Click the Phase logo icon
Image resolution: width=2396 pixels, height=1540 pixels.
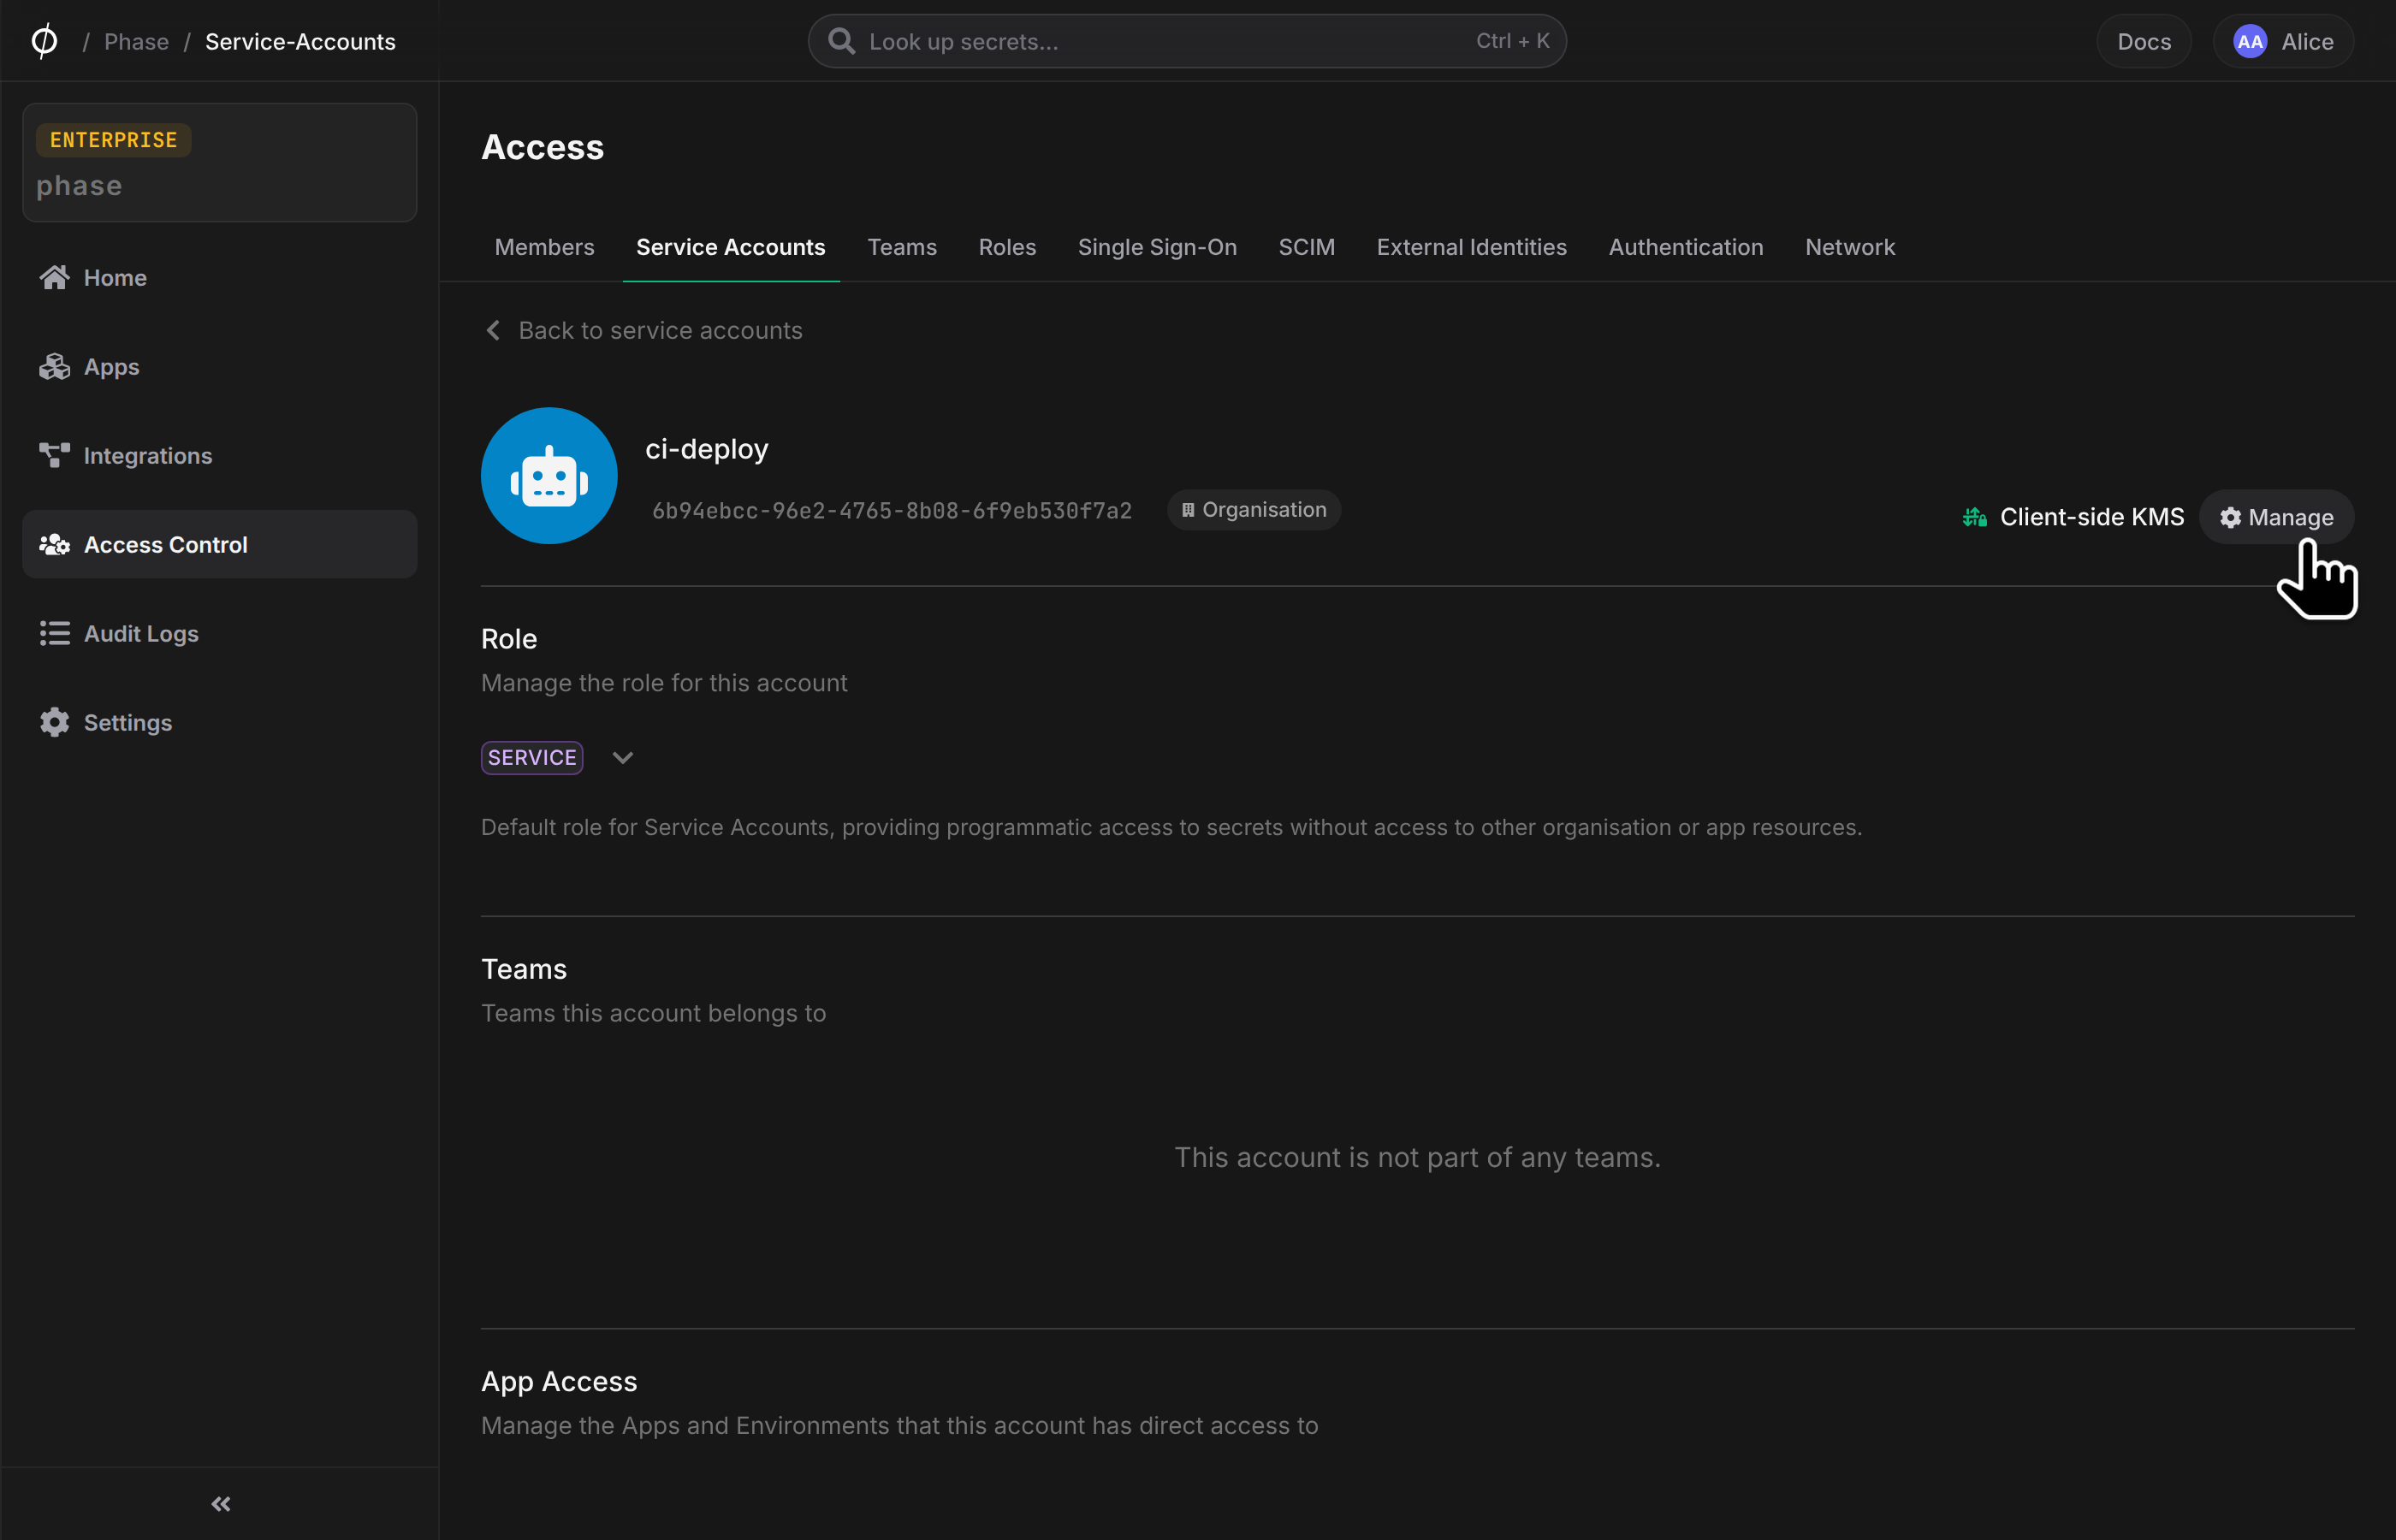tap(44, 41)
